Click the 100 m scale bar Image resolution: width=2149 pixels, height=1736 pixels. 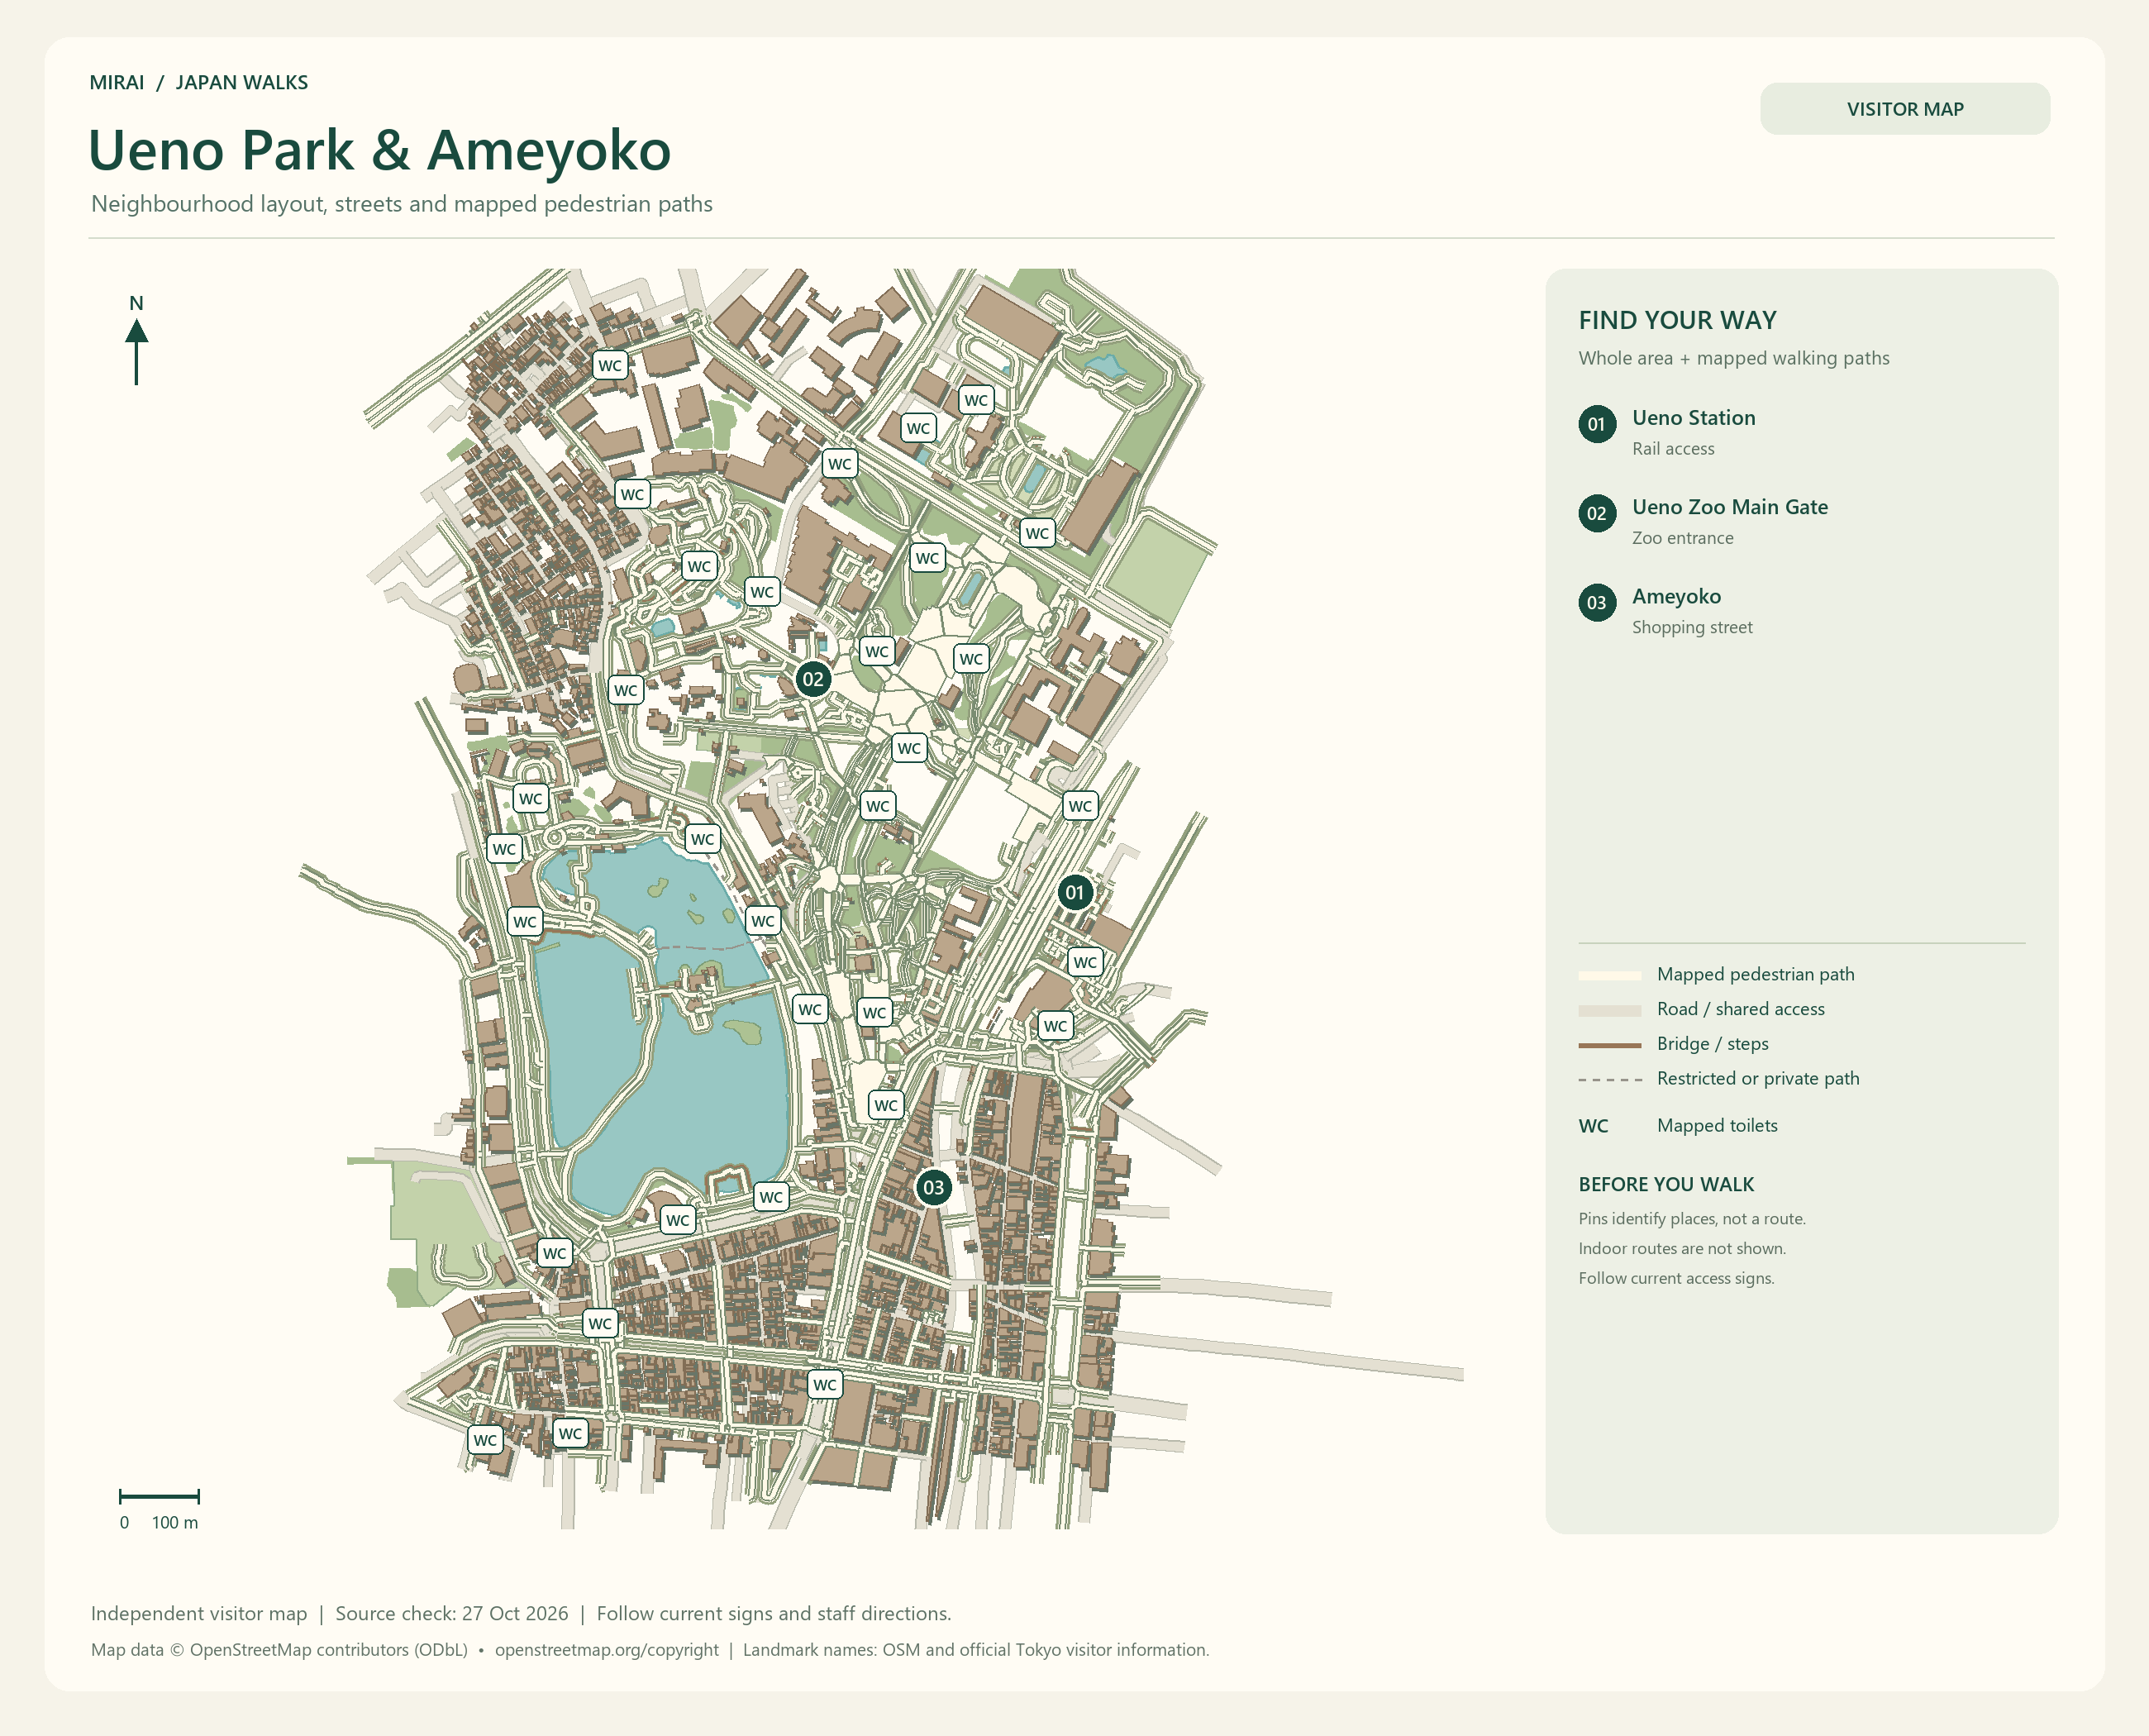159,1496
